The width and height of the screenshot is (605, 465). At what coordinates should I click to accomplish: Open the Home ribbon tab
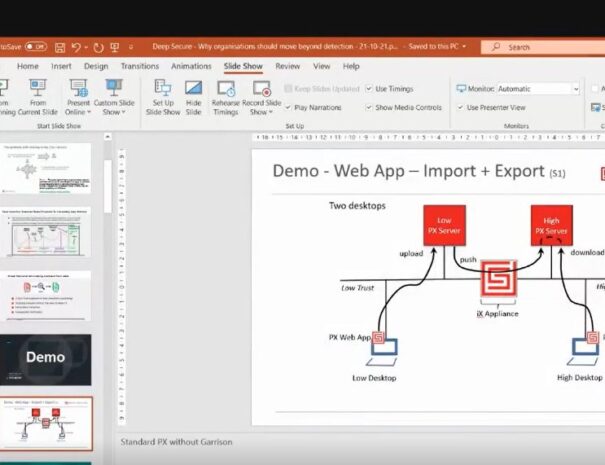28,66
